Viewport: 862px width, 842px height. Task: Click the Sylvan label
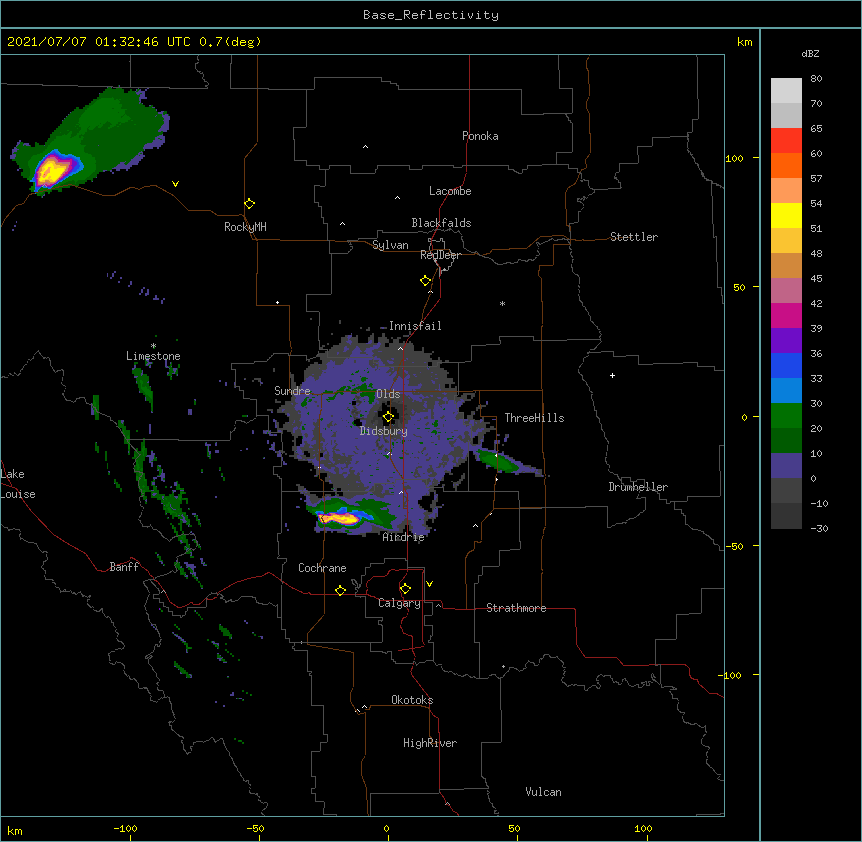[390, 245]
